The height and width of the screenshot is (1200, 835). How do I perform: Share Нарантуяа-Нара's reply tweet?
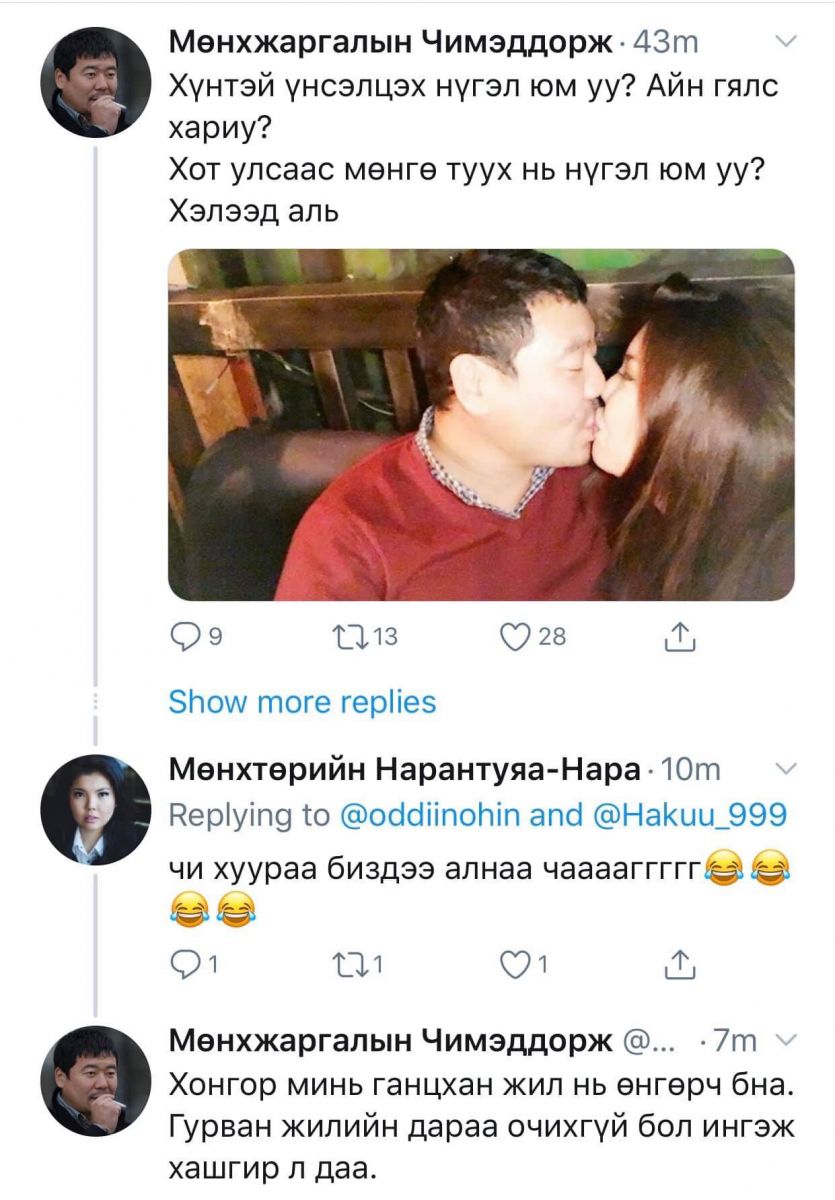[x=679, y=965]
